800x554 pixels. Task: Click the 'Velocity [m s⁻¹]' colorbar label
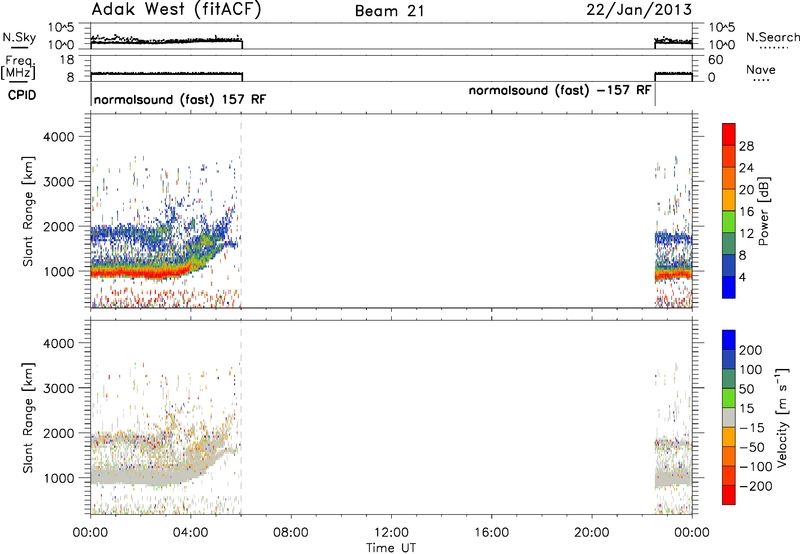click(x=782, y=417)
